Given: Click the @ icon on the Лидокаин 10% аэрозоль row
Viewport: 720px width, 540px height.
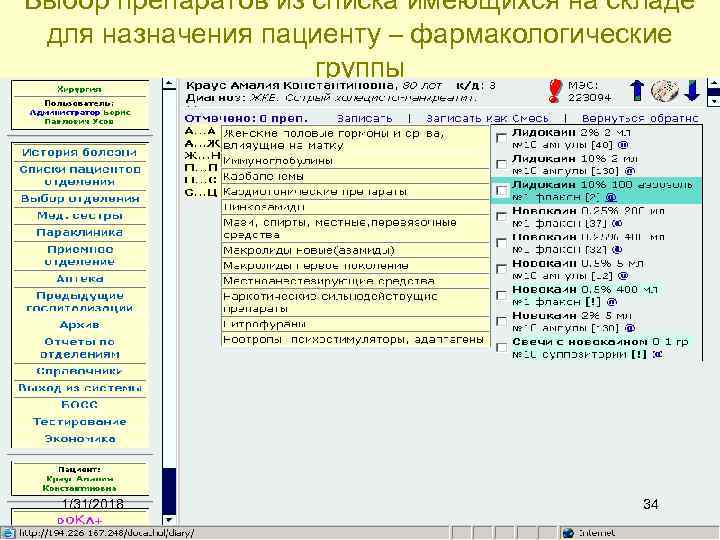Looking at the screenshot, I should (611, 197).
